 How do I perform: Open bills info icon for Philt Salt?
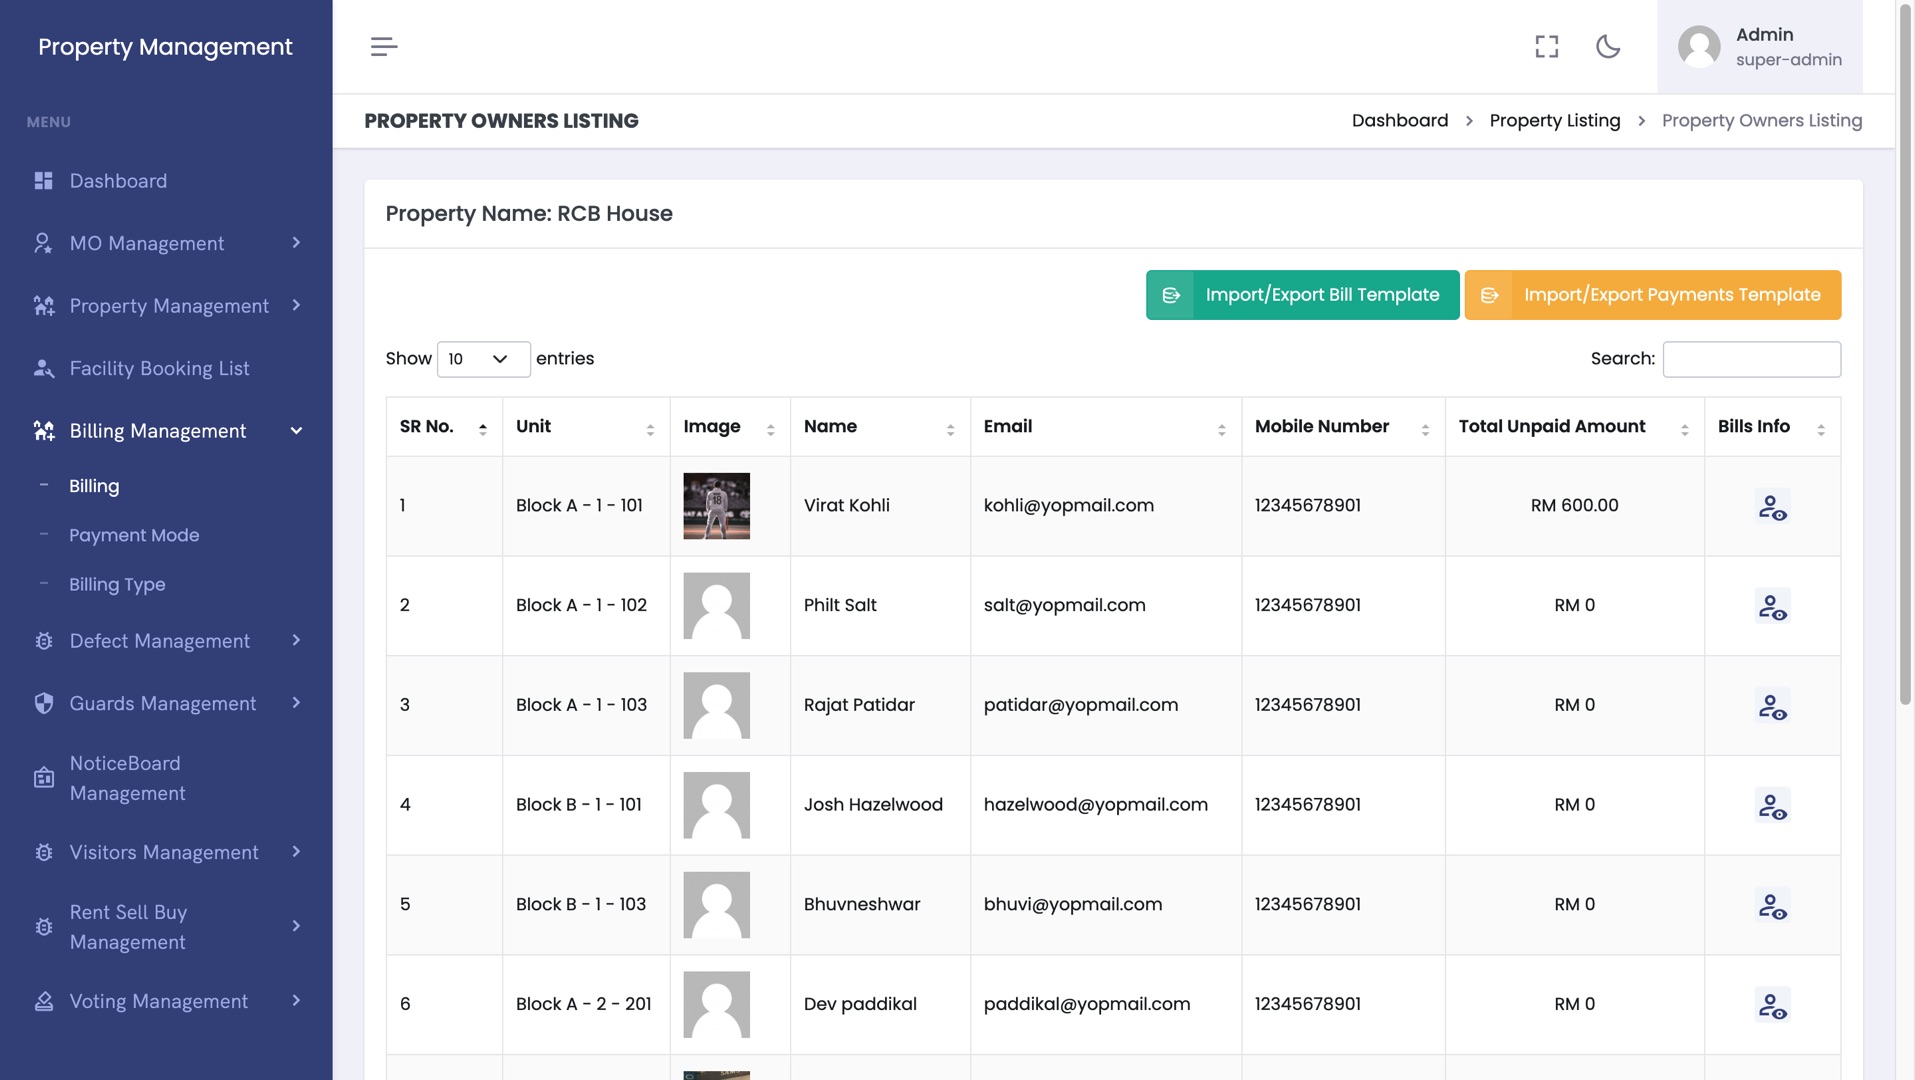(1772, 606)
